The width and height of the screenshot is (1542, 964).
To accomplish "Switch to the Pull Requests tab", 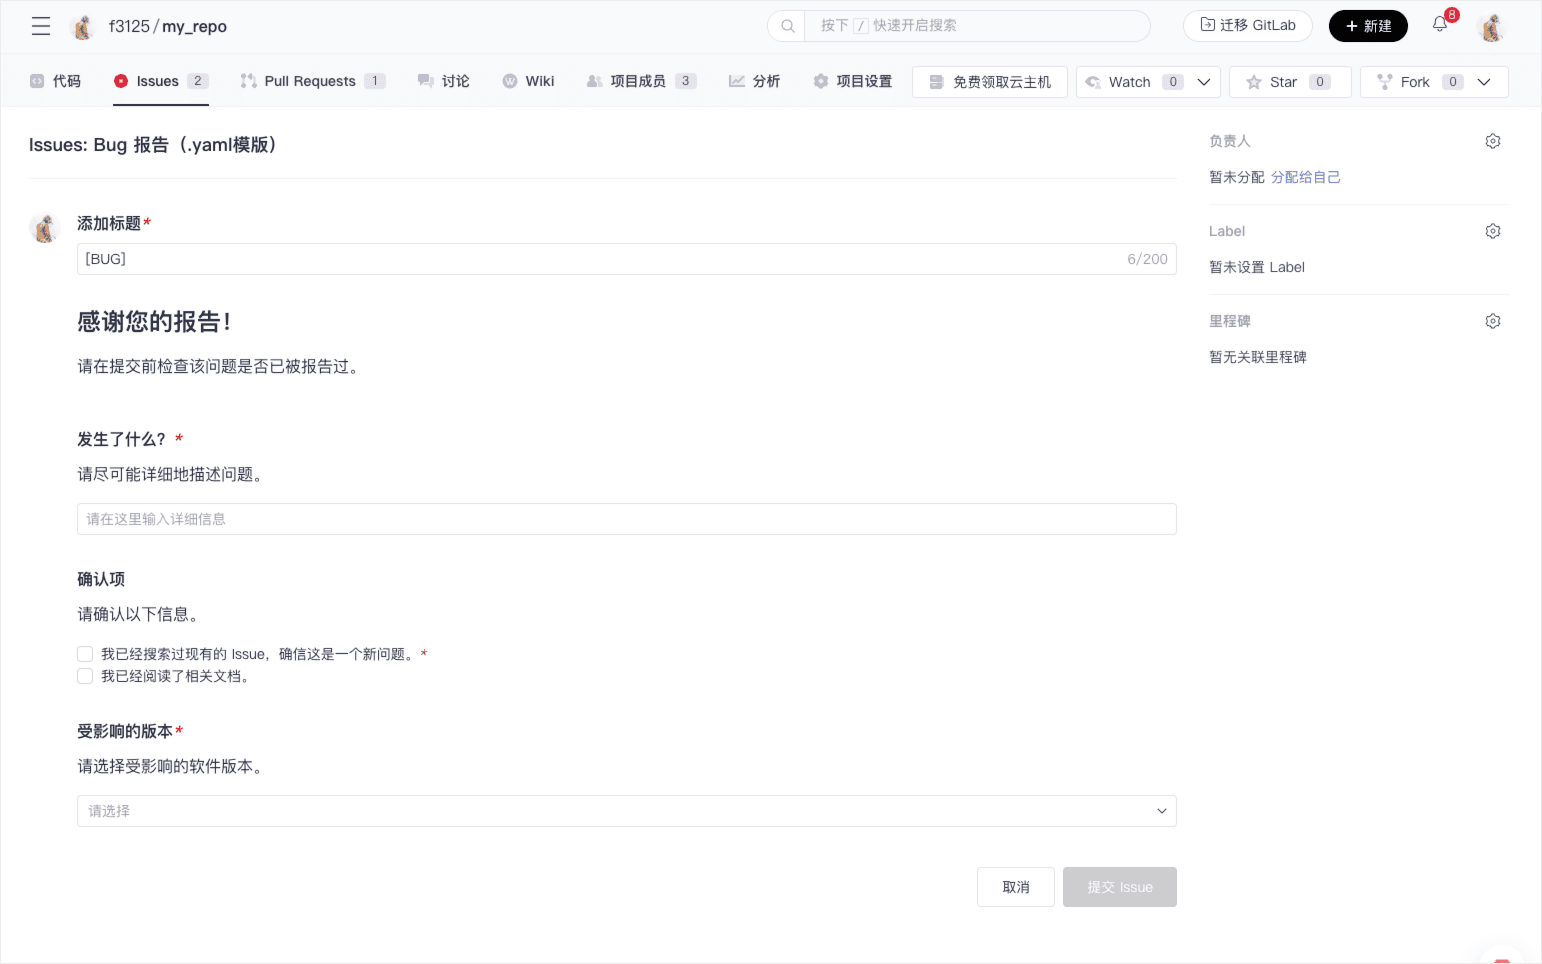I will [x=310, y=81].
